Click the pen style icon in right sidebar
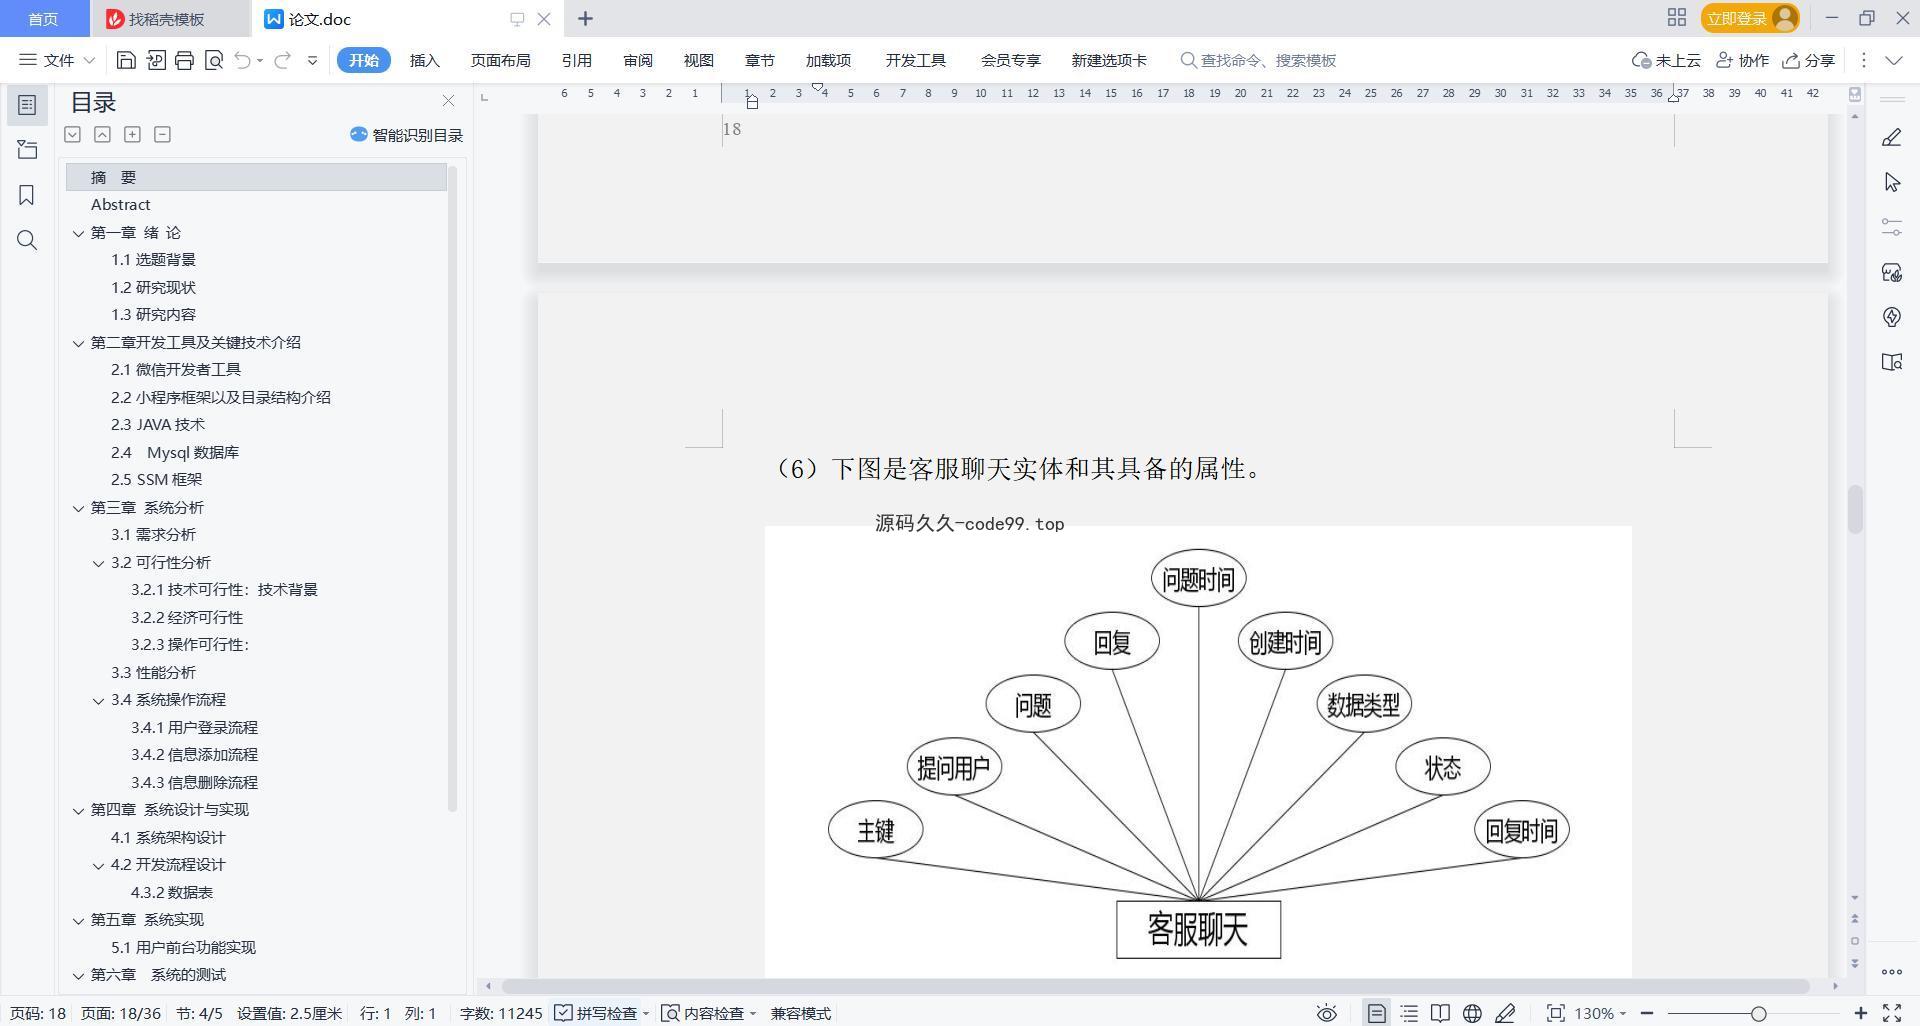The width and height of the screenshot is (1920, 1026). click(1891, 137)
